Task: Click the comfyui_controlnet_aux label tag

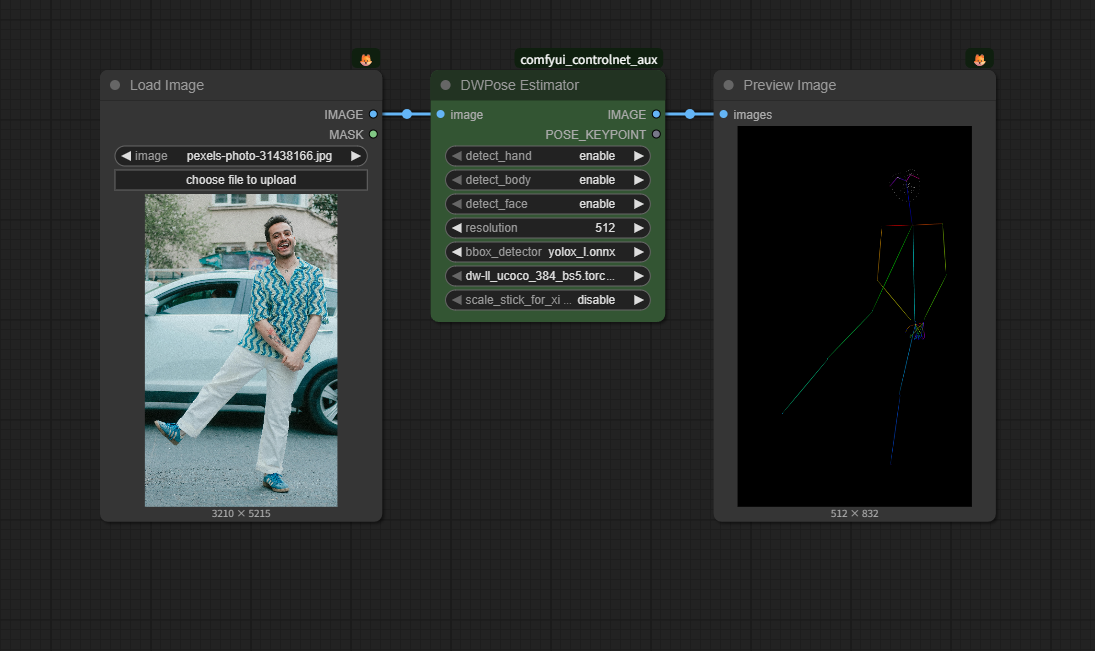Action: click(588, 60)
